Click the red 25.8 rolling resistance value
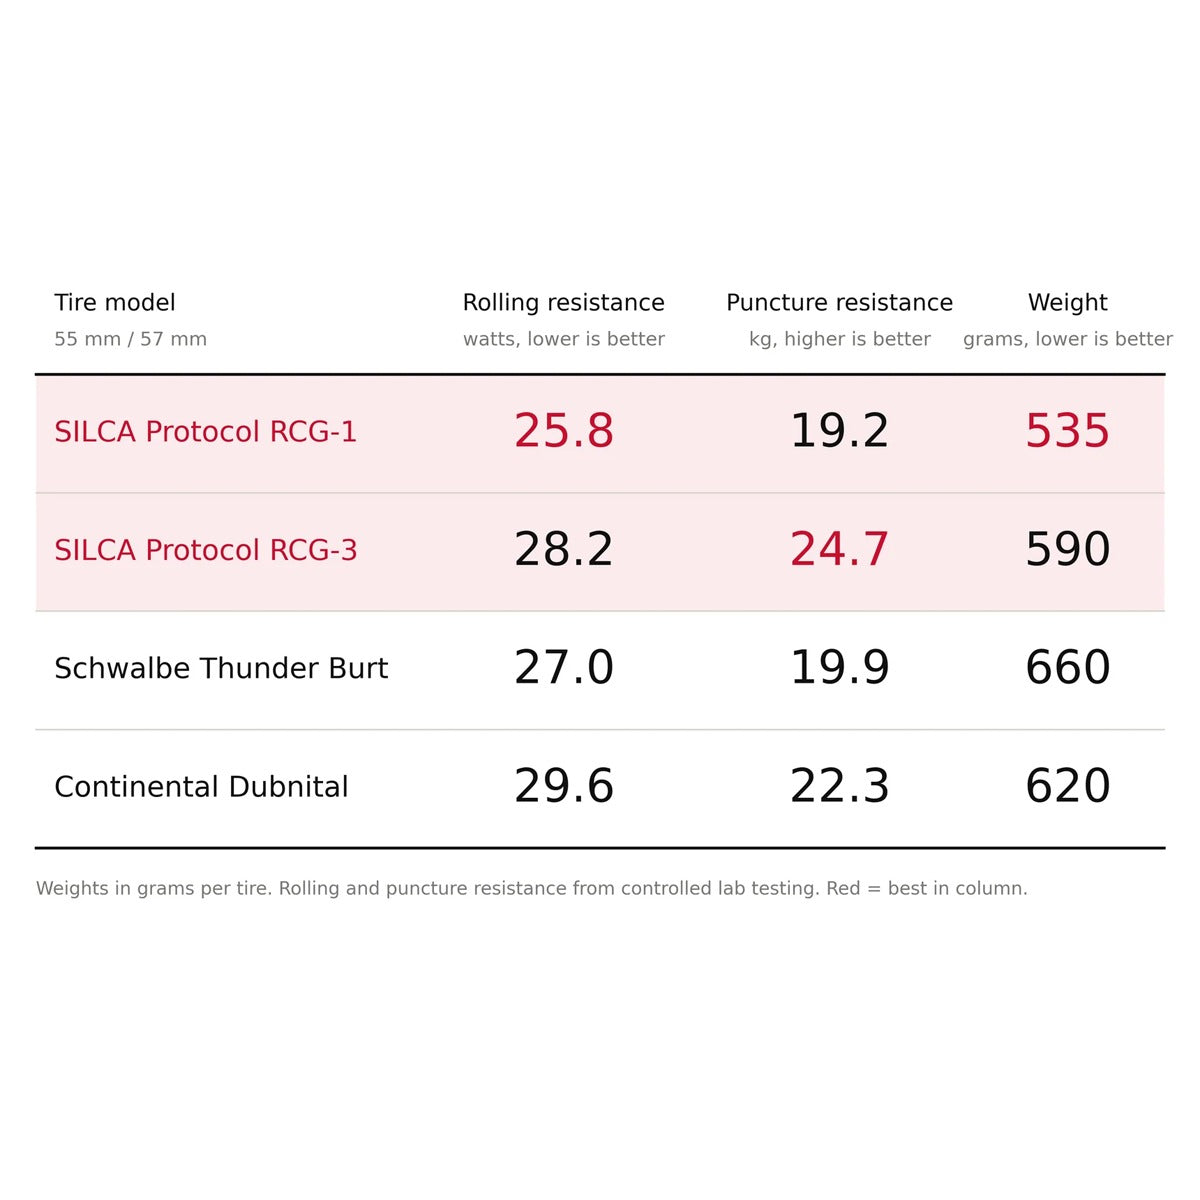The height and width of the screenshot is (1200, 1200). 564,431
